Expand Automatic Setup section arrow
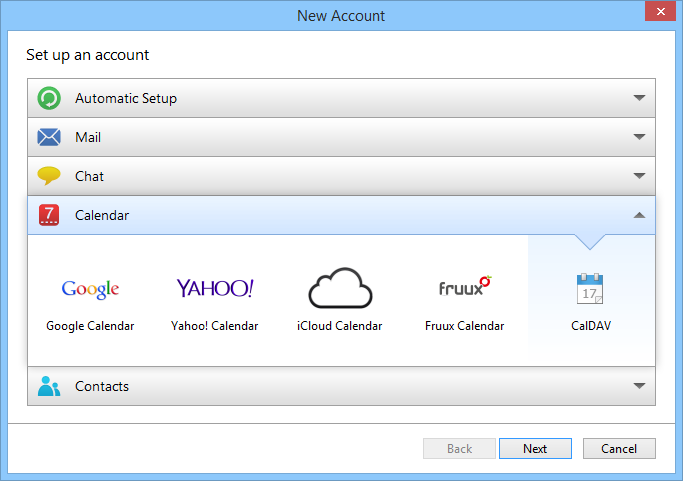This screenshot has height=481, width=683. pyautogui.click(x=639, y=98)
